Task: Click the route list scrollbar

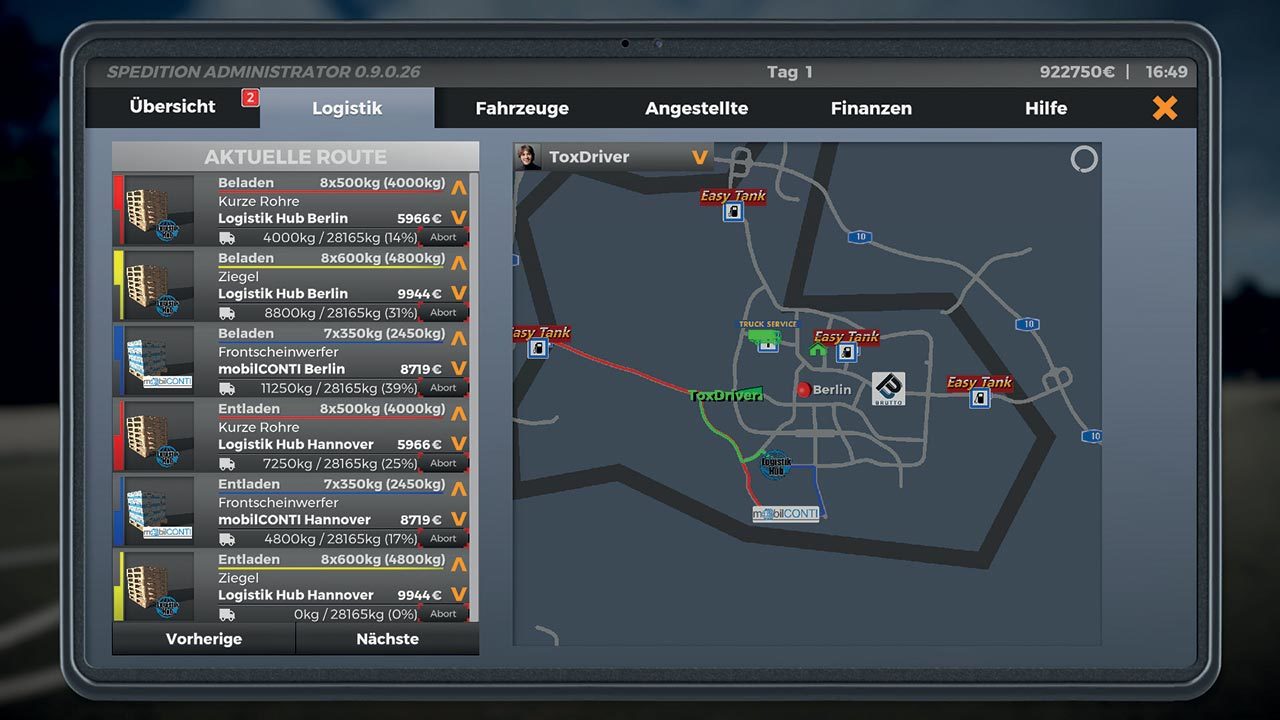Action: click(473, 398)
